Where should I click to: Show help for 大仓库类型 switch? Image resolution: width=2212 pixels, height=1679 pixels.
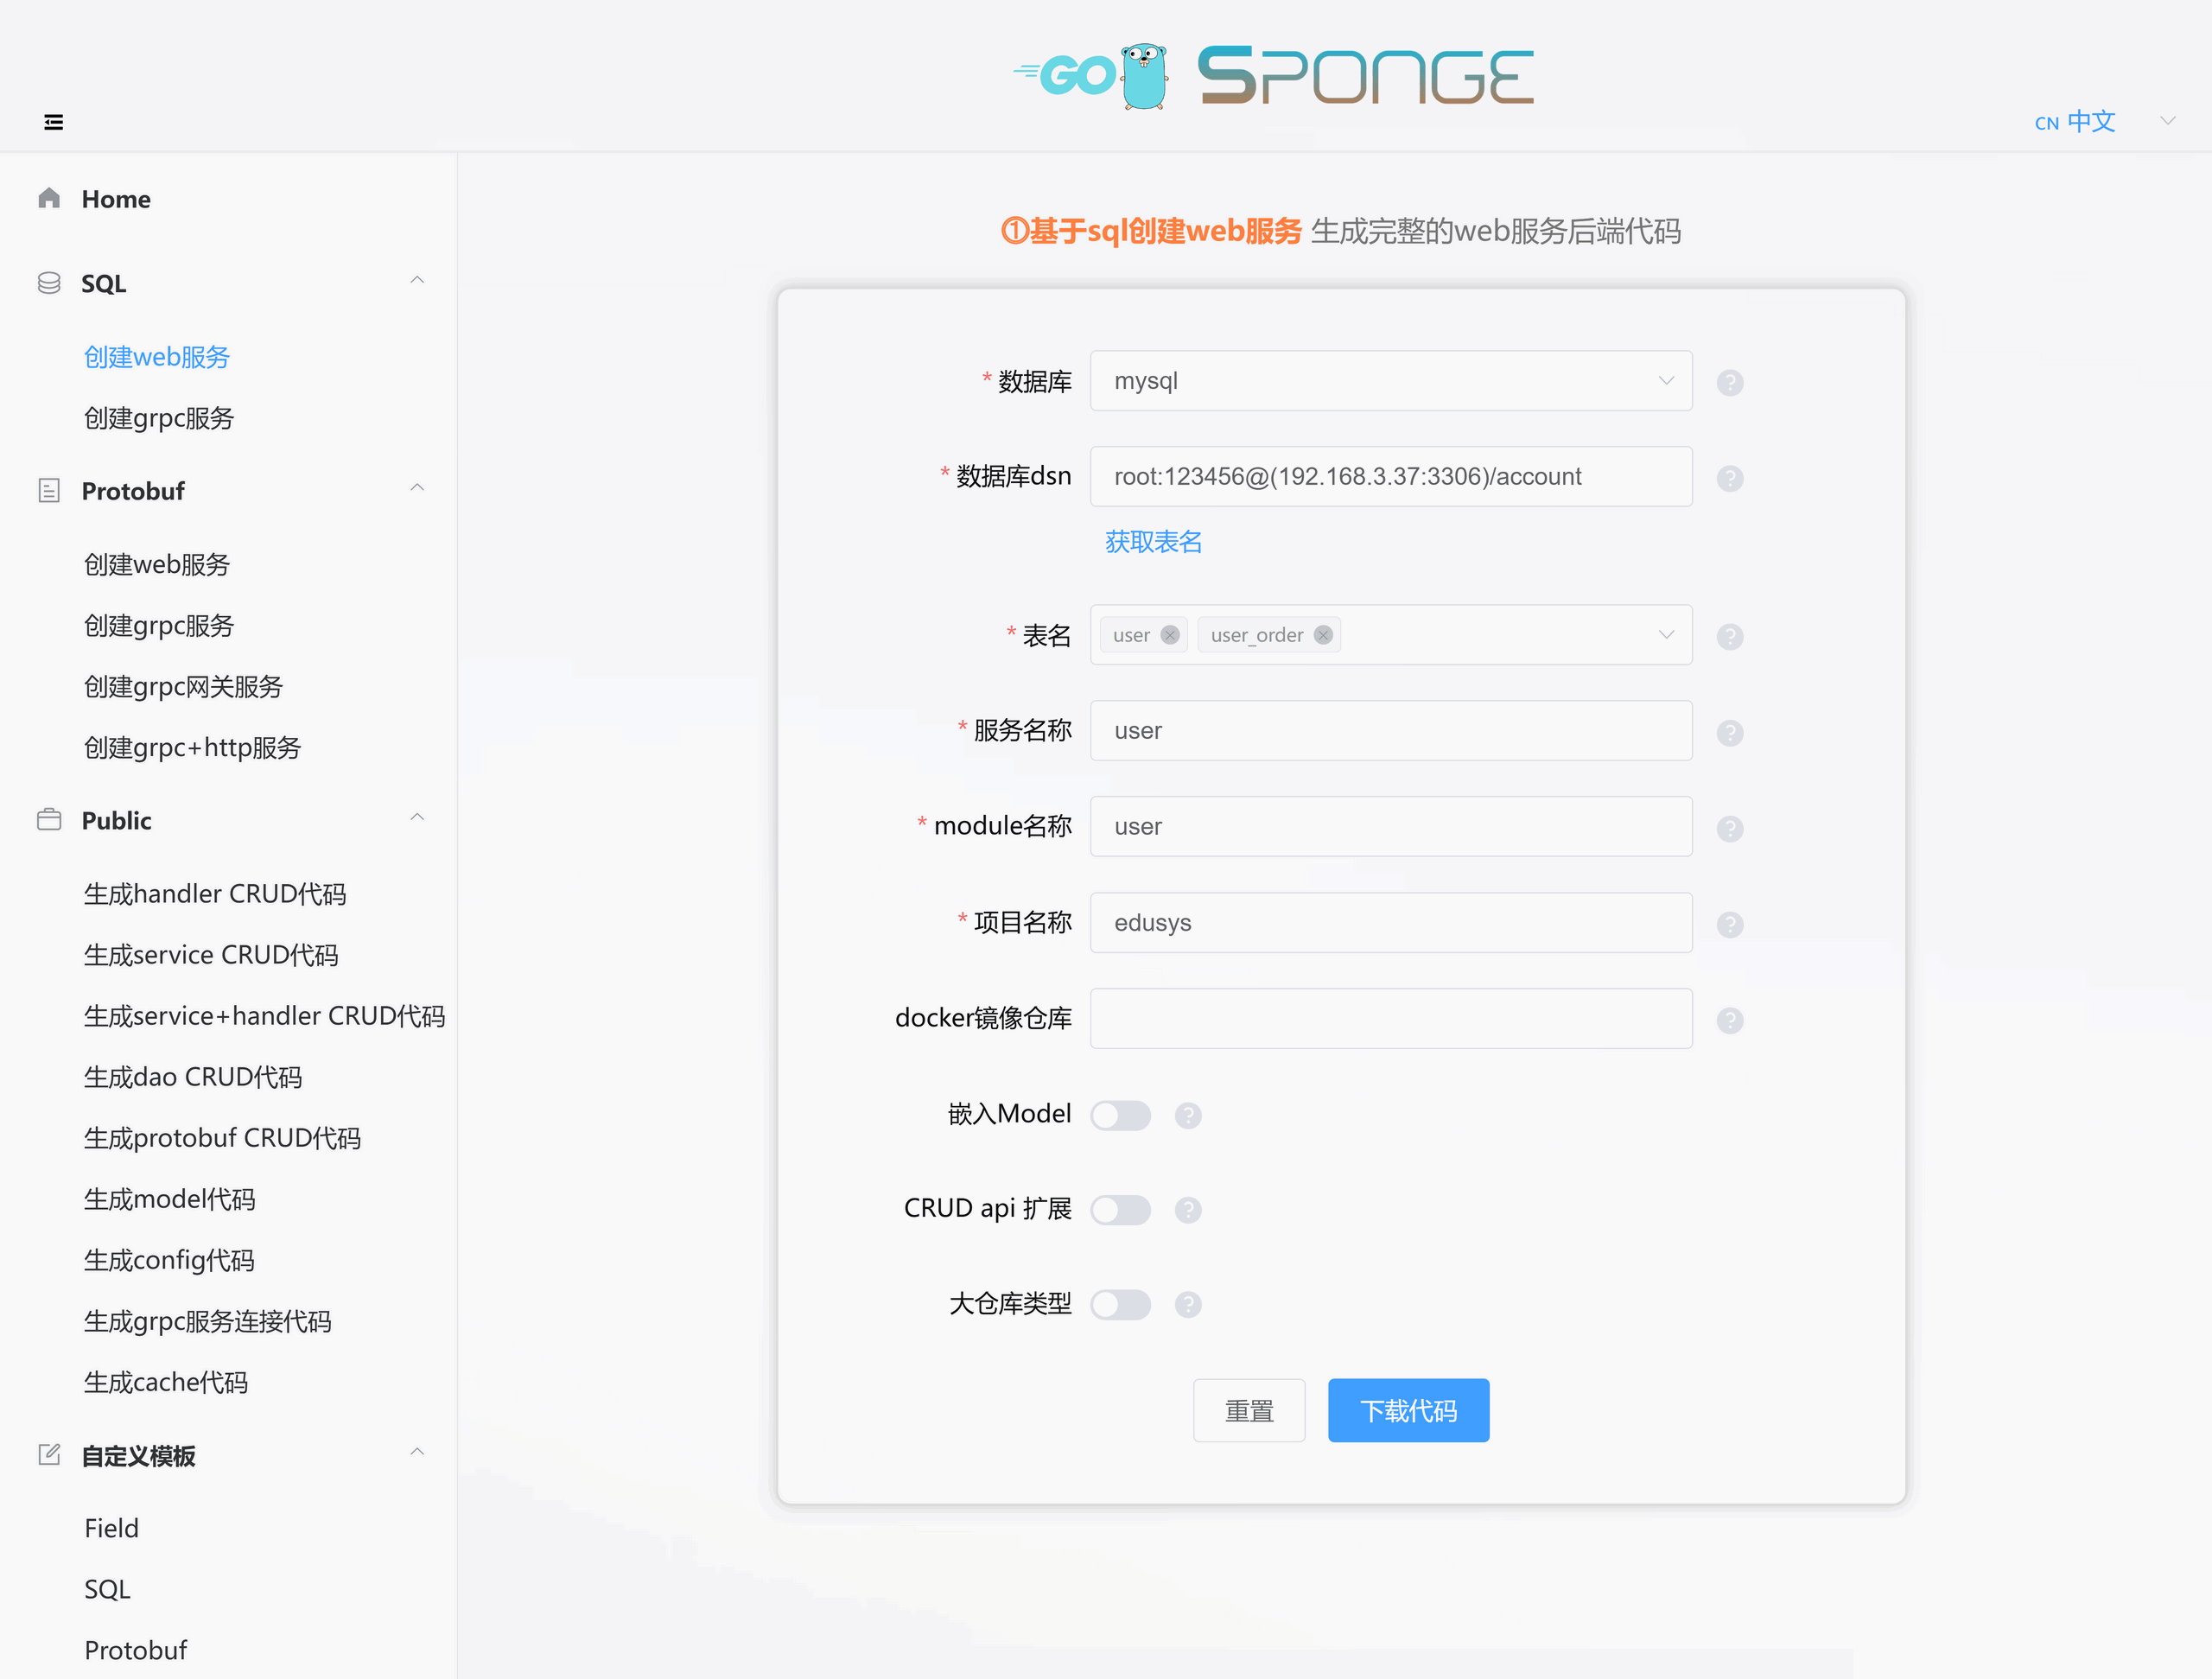click(1188, 1304)
